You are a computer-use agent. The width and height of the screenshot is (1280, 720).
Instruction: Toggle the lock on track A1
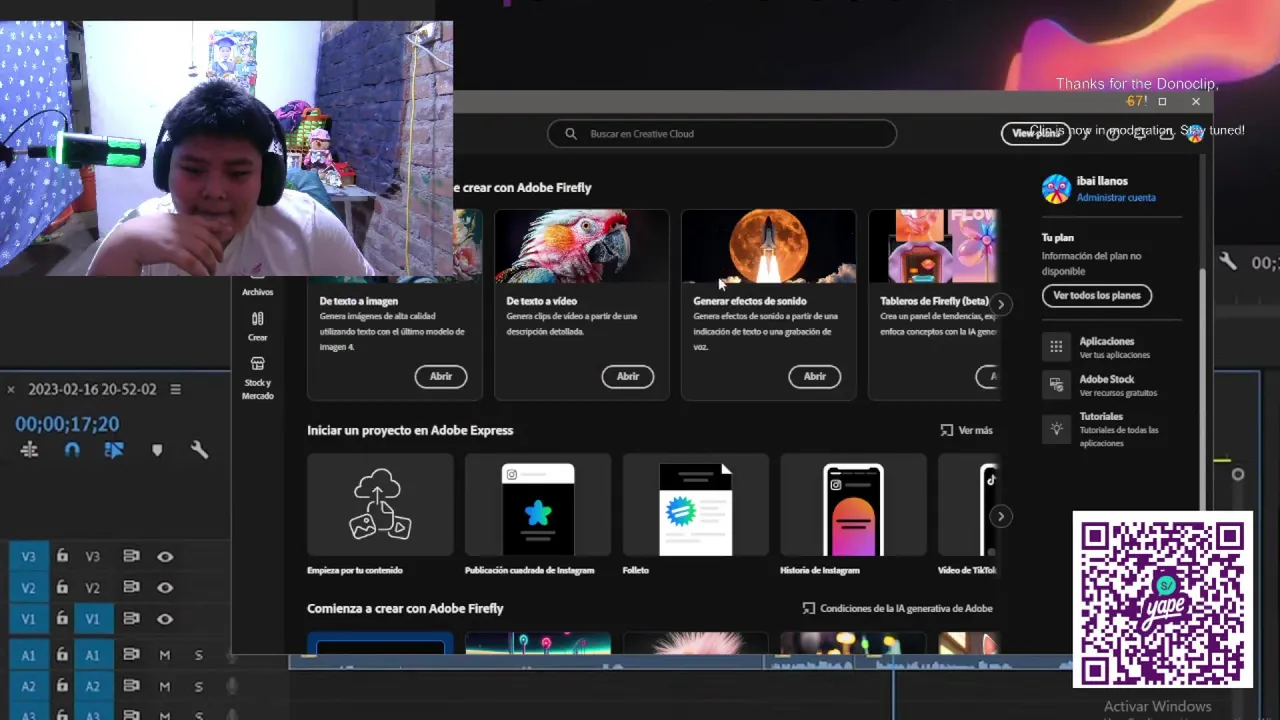pyautogui.click(x=62, y=654)
